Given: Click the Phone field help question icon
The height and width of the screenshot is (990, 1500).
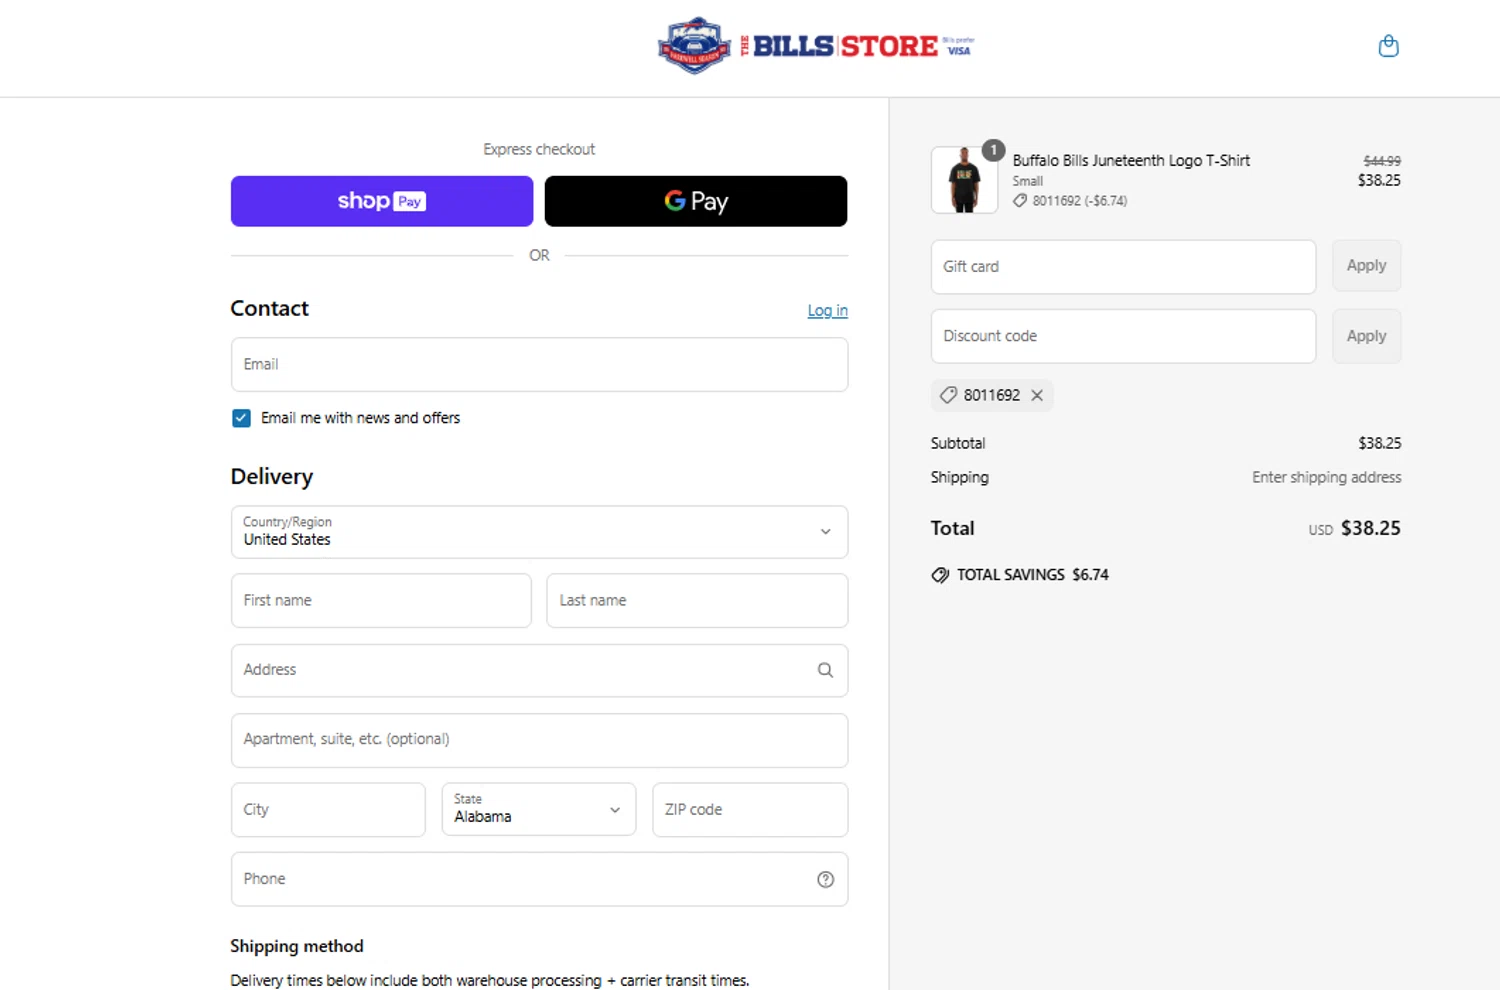Looking at the screenshot, I should 825,879.
